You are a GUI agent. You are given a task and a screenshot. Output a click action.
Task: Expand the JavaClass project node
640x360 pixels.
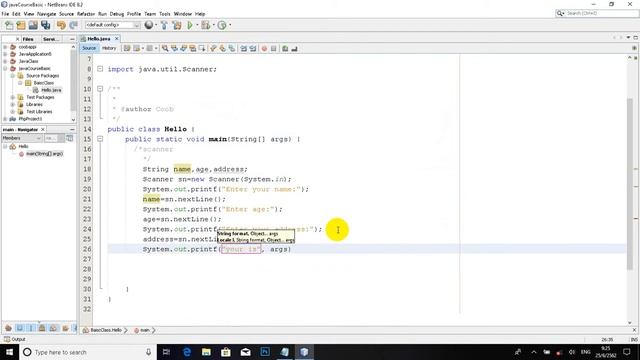(5, 61)
